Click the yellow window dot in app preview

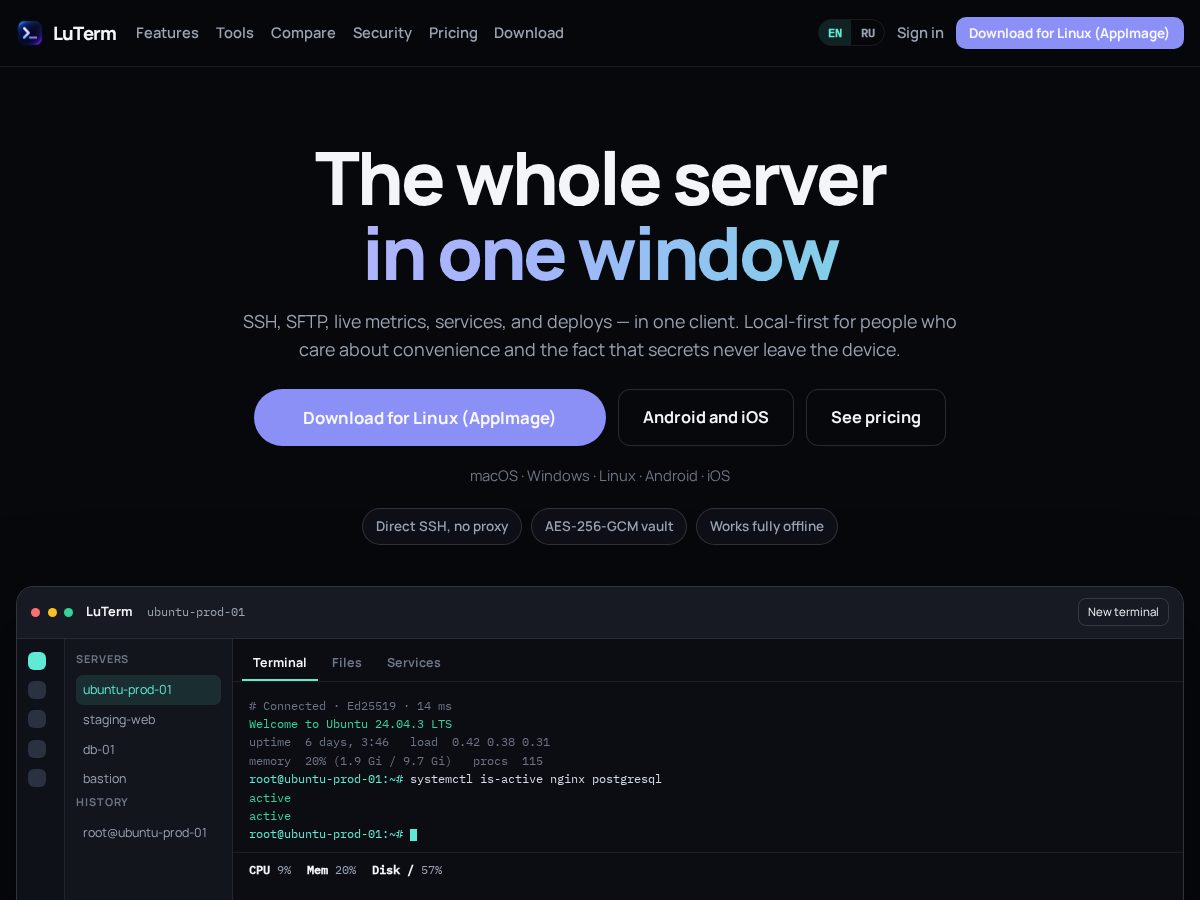click(52, 612)
